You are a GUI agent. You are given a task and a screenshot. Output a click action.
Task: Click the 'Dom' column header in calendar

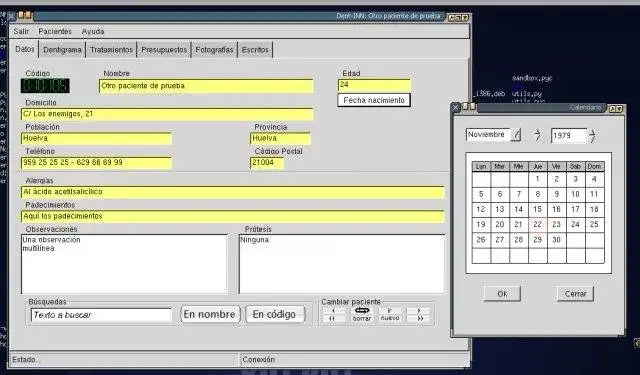[594, 166]
